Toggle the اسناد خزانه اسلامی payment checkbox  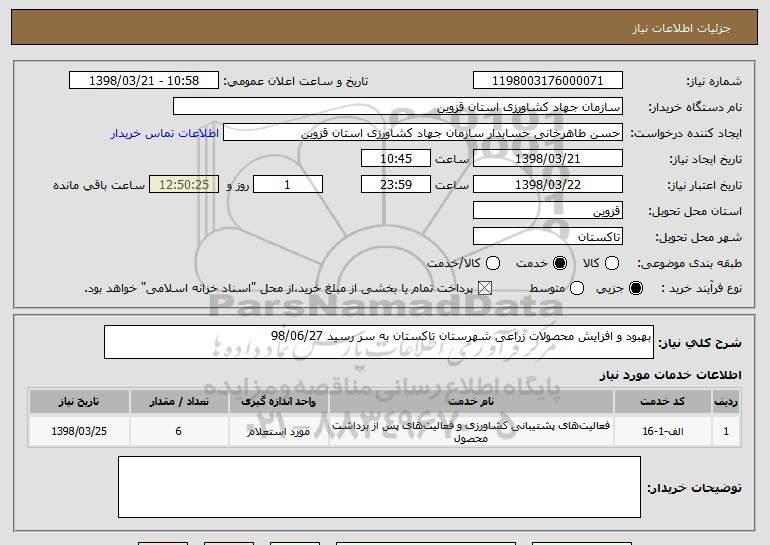tap(485, 288)
